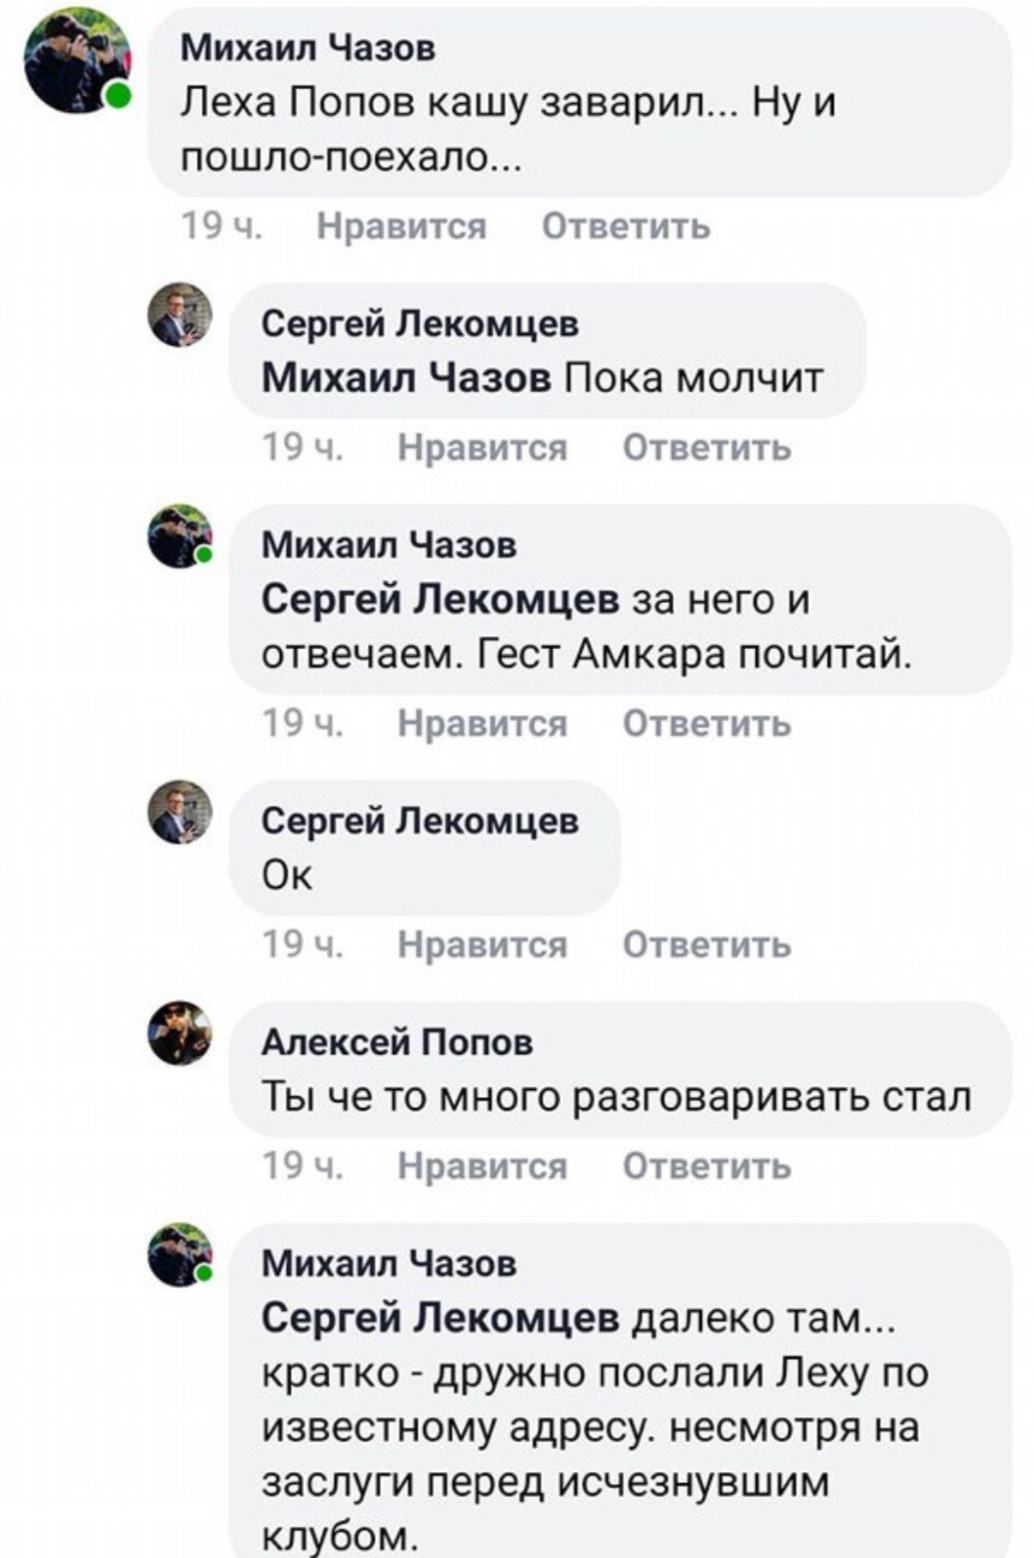
Task: Click Сергей Лекомцев's avatar on 'Пока молчит' reply
Action: 181,315
